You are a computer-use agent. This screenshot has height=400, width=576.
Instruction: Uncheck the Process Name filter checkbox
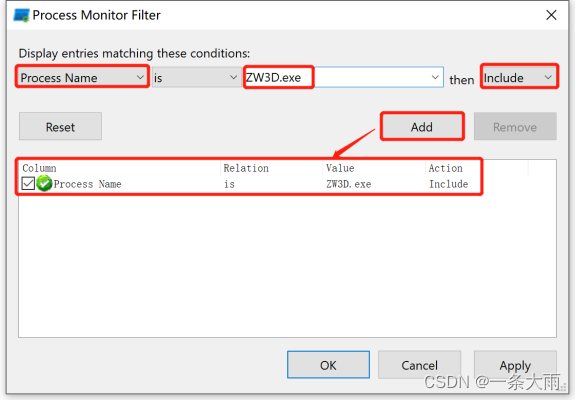pyautogui.click(x=28, y=183)
